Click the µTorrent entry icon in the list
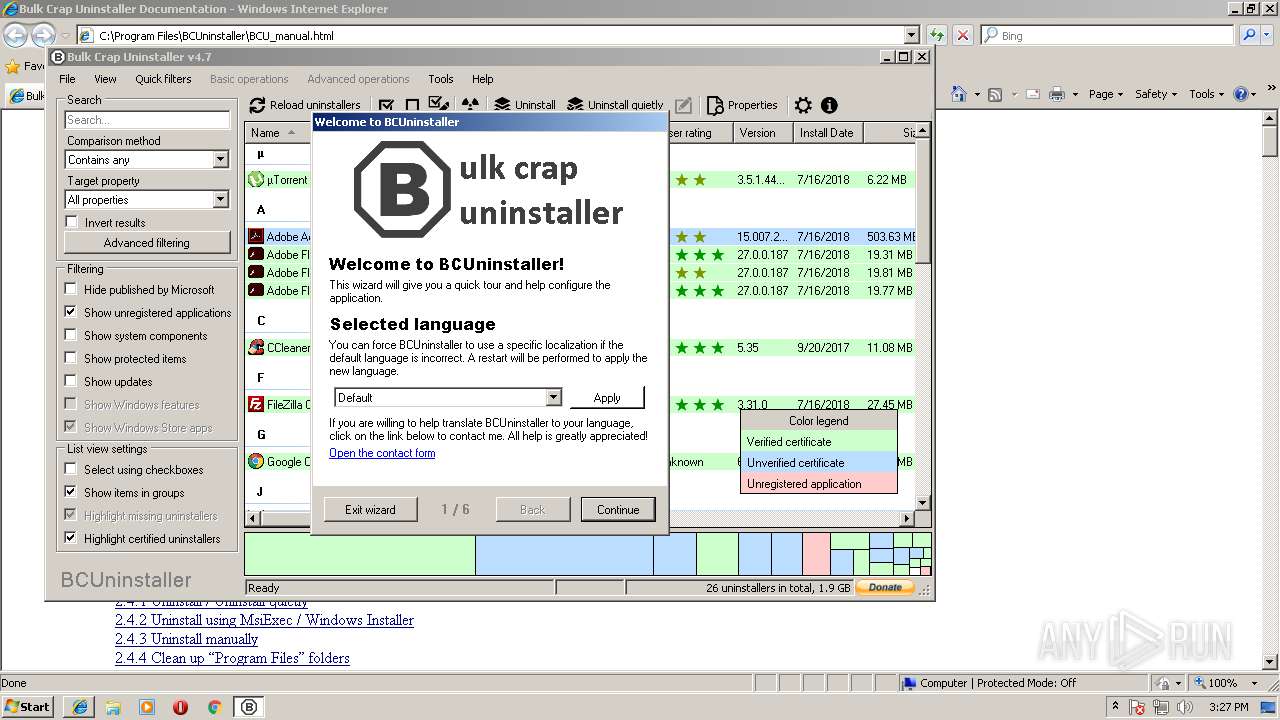The width and height of the screenshot is (1280, 720). click(x=256, y=180)
